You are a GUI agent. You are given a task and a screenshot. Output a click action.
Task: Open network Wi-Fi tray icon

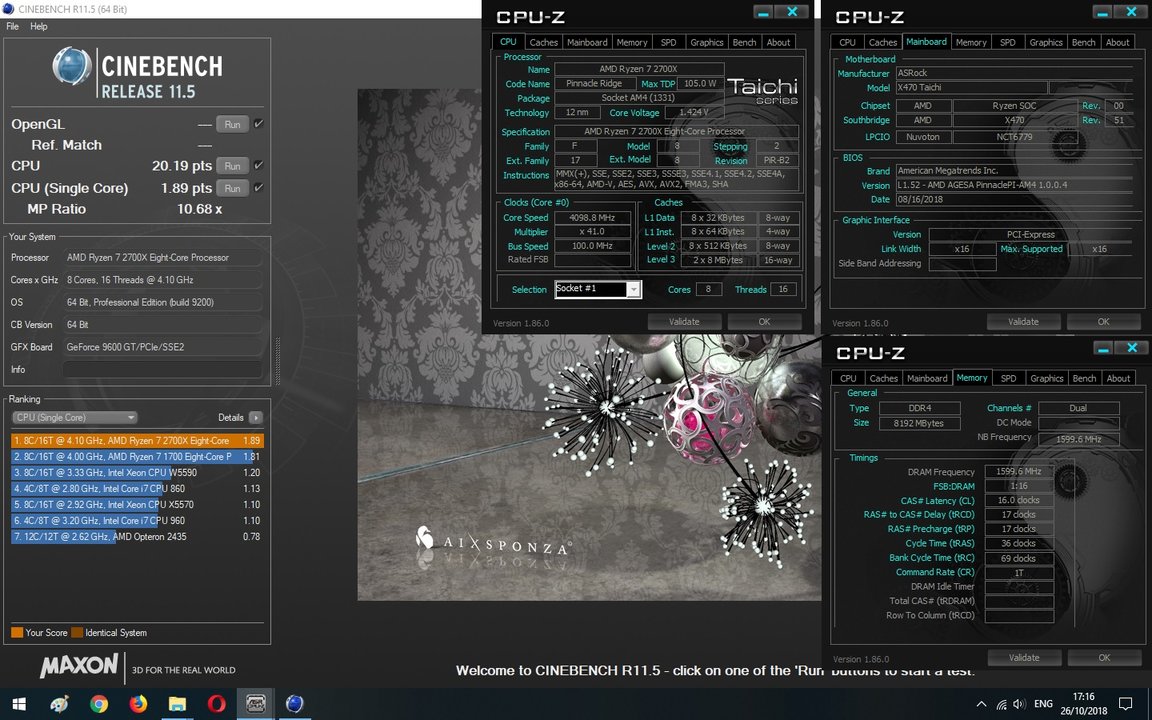click(x=1001, y=704)
